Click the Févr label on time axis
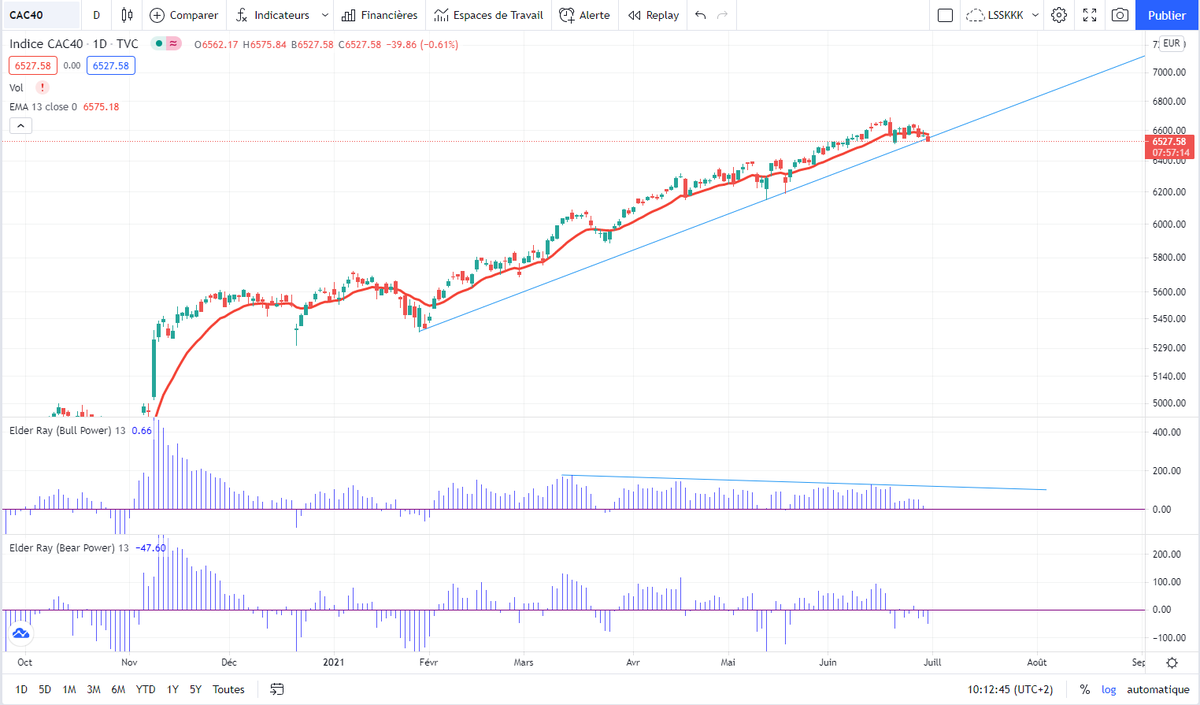 (429, 662)
